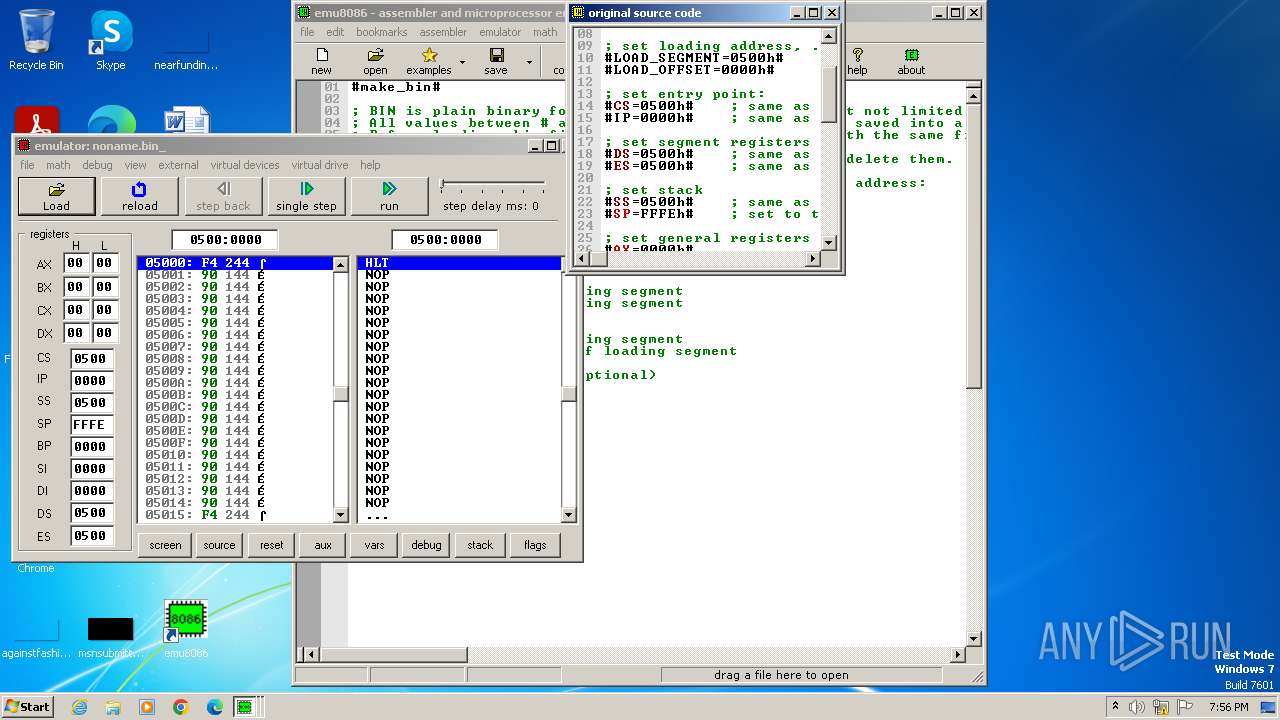The image size is (1280, 720).
Task: Click the reset button
Action: (272, 545)
